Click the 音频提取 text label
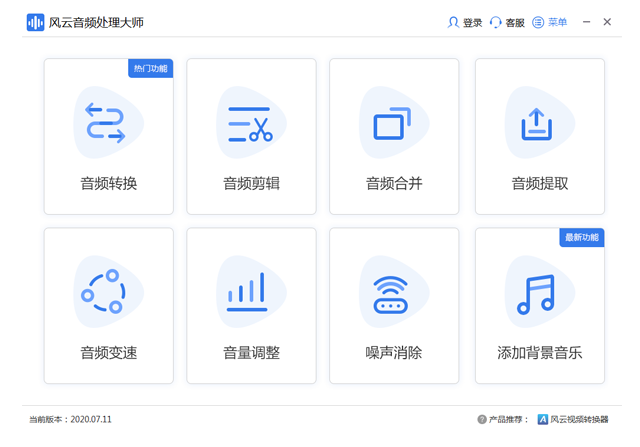This screenshot has width=640, height=447. [540, 183]
